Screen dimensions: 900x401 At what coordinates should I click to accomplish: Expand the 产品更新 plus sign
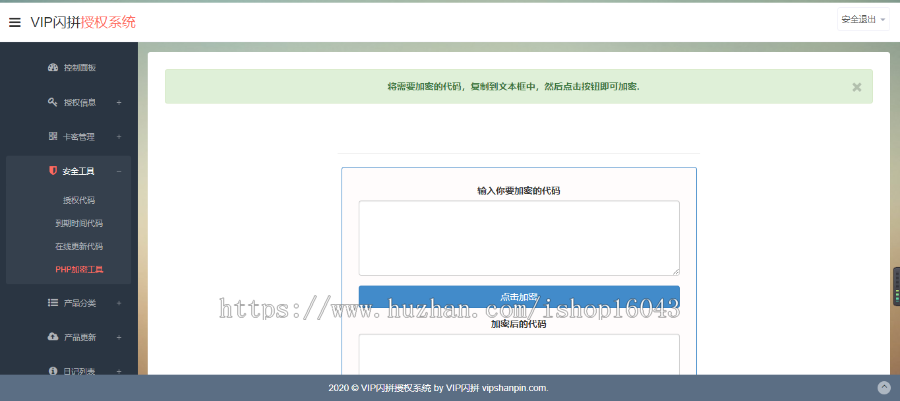(x=119, y=337)
